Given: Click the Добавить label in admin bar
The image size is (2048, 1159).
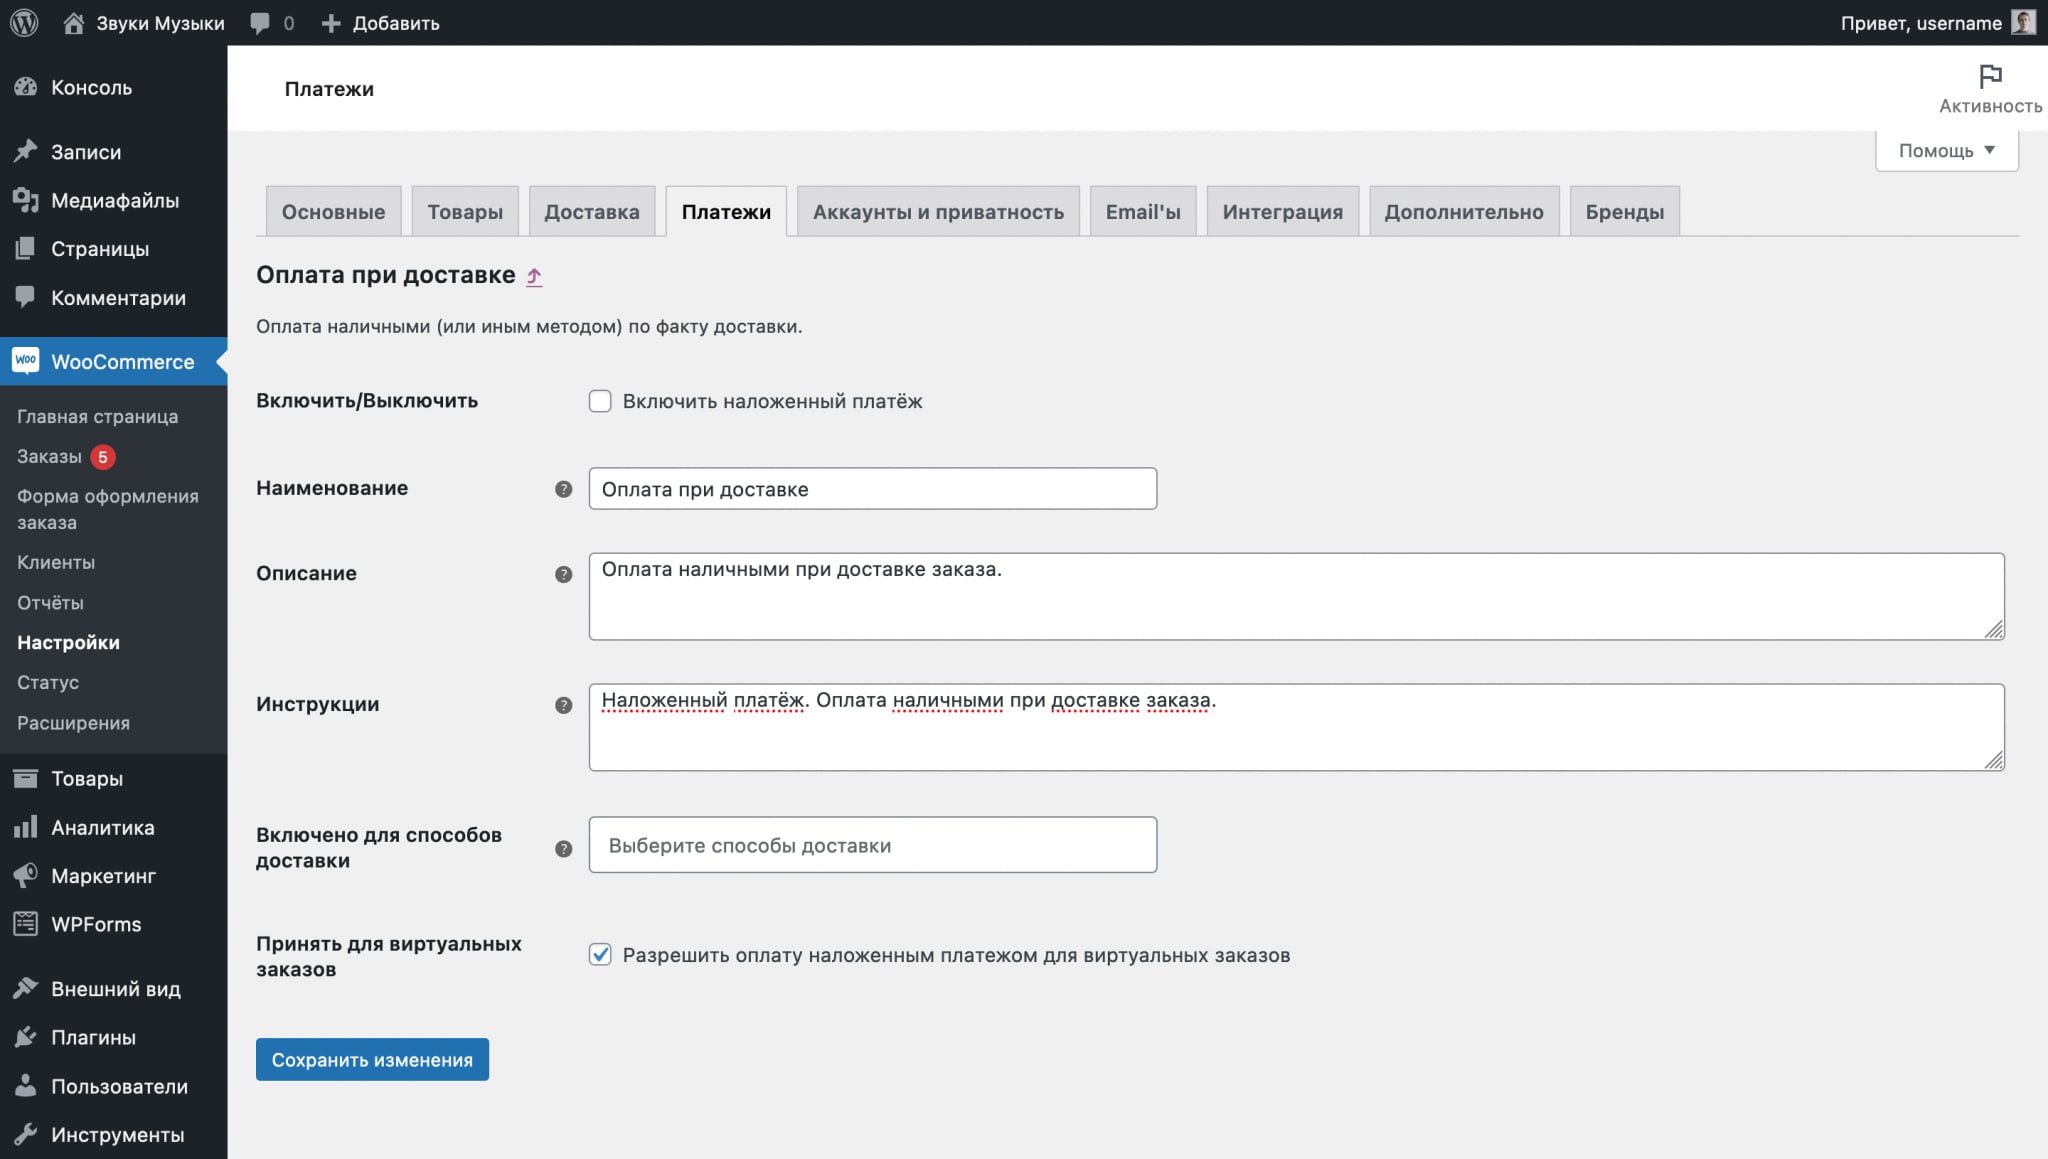Looking at the screenshot, I should click(396, 23).
